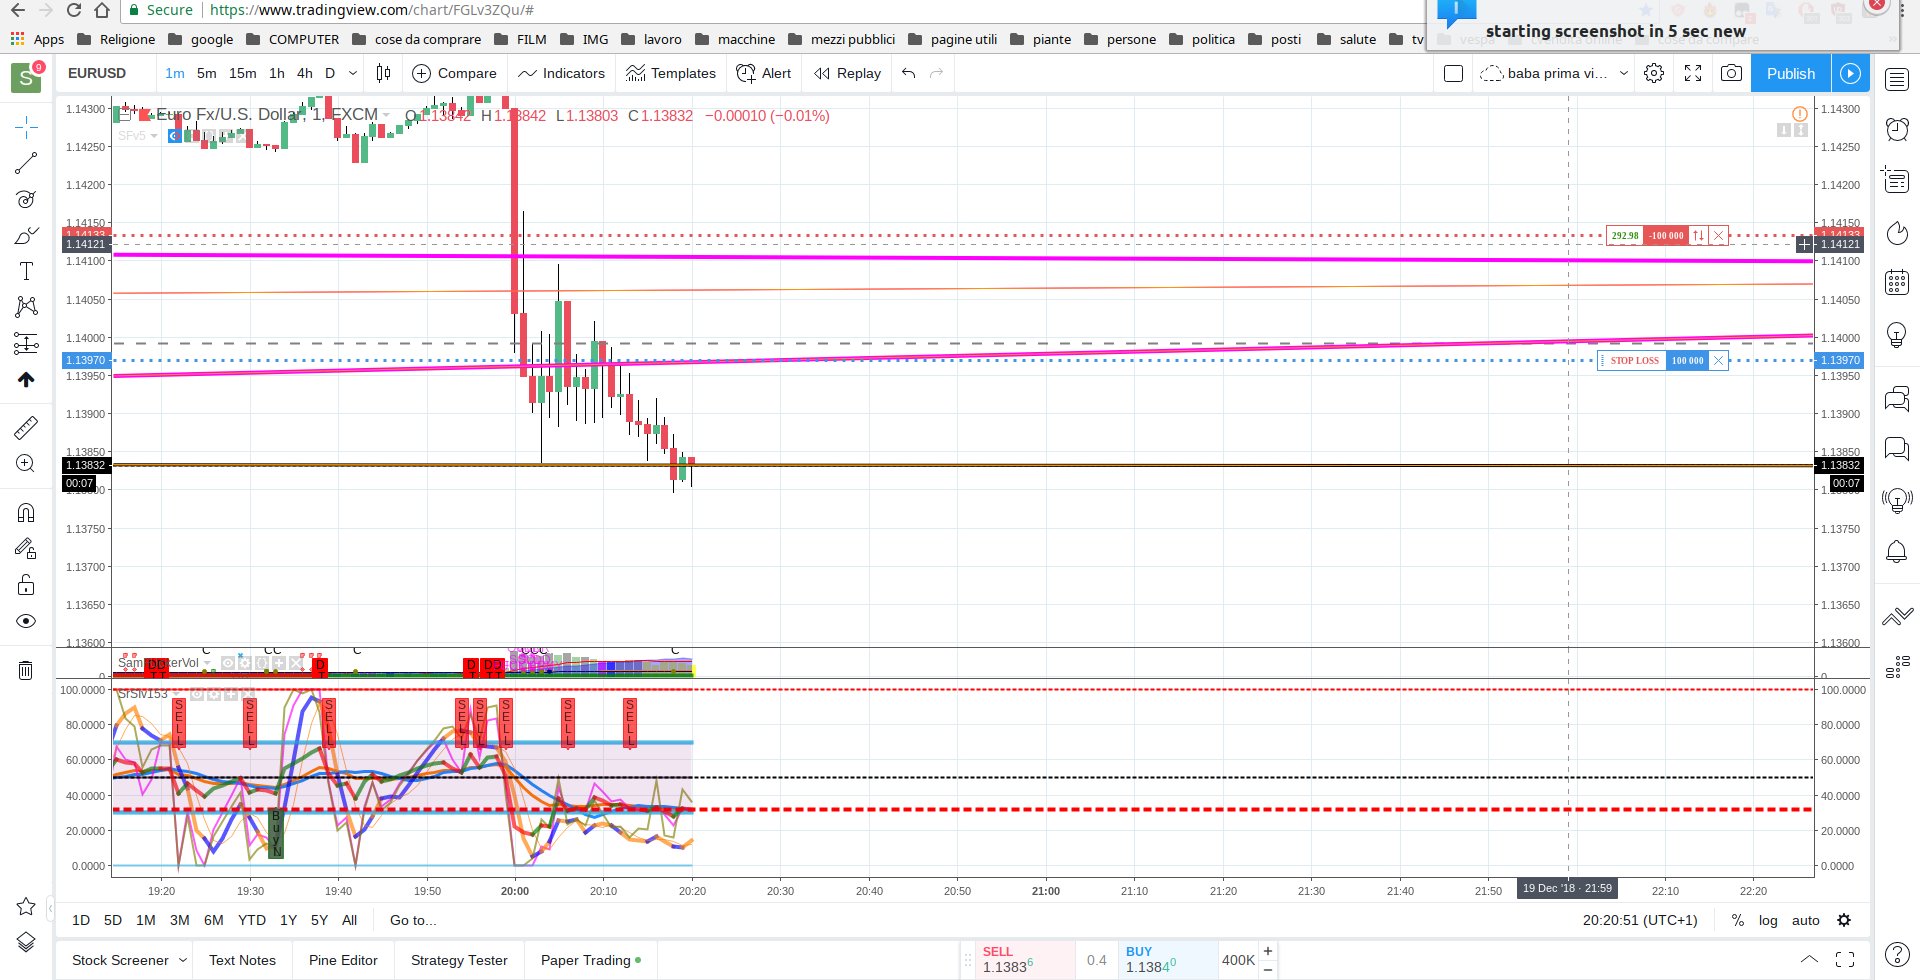Activate the measure ruler tool
This screenshot has width=1920, height=980.
26,428
